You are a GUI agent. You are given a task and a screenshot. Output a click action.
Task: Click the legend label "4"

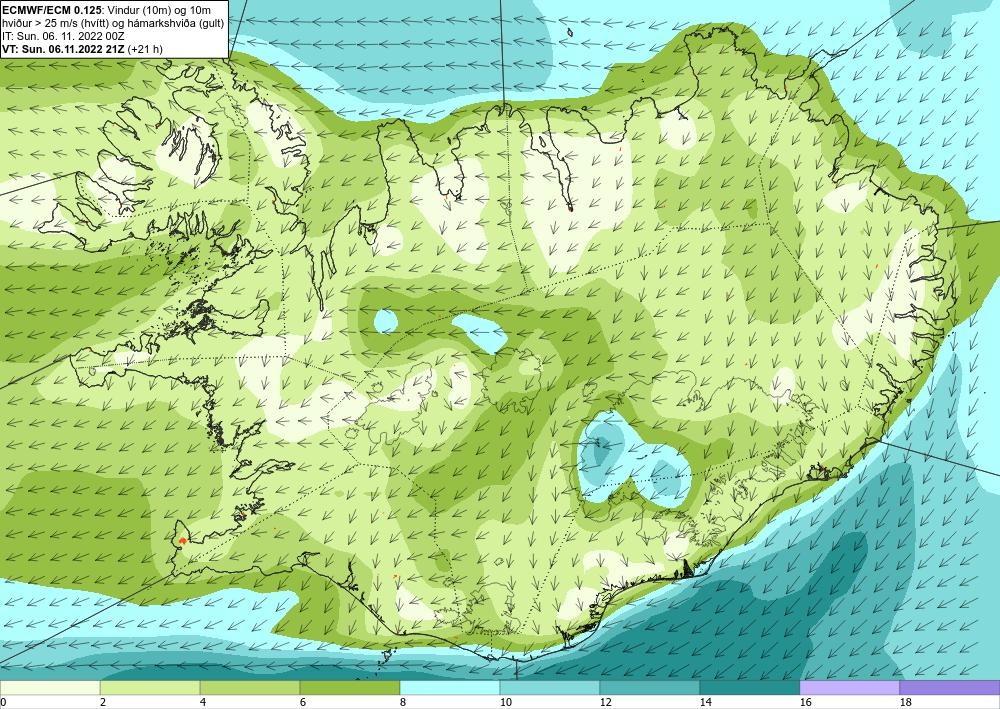click(203, 703)
